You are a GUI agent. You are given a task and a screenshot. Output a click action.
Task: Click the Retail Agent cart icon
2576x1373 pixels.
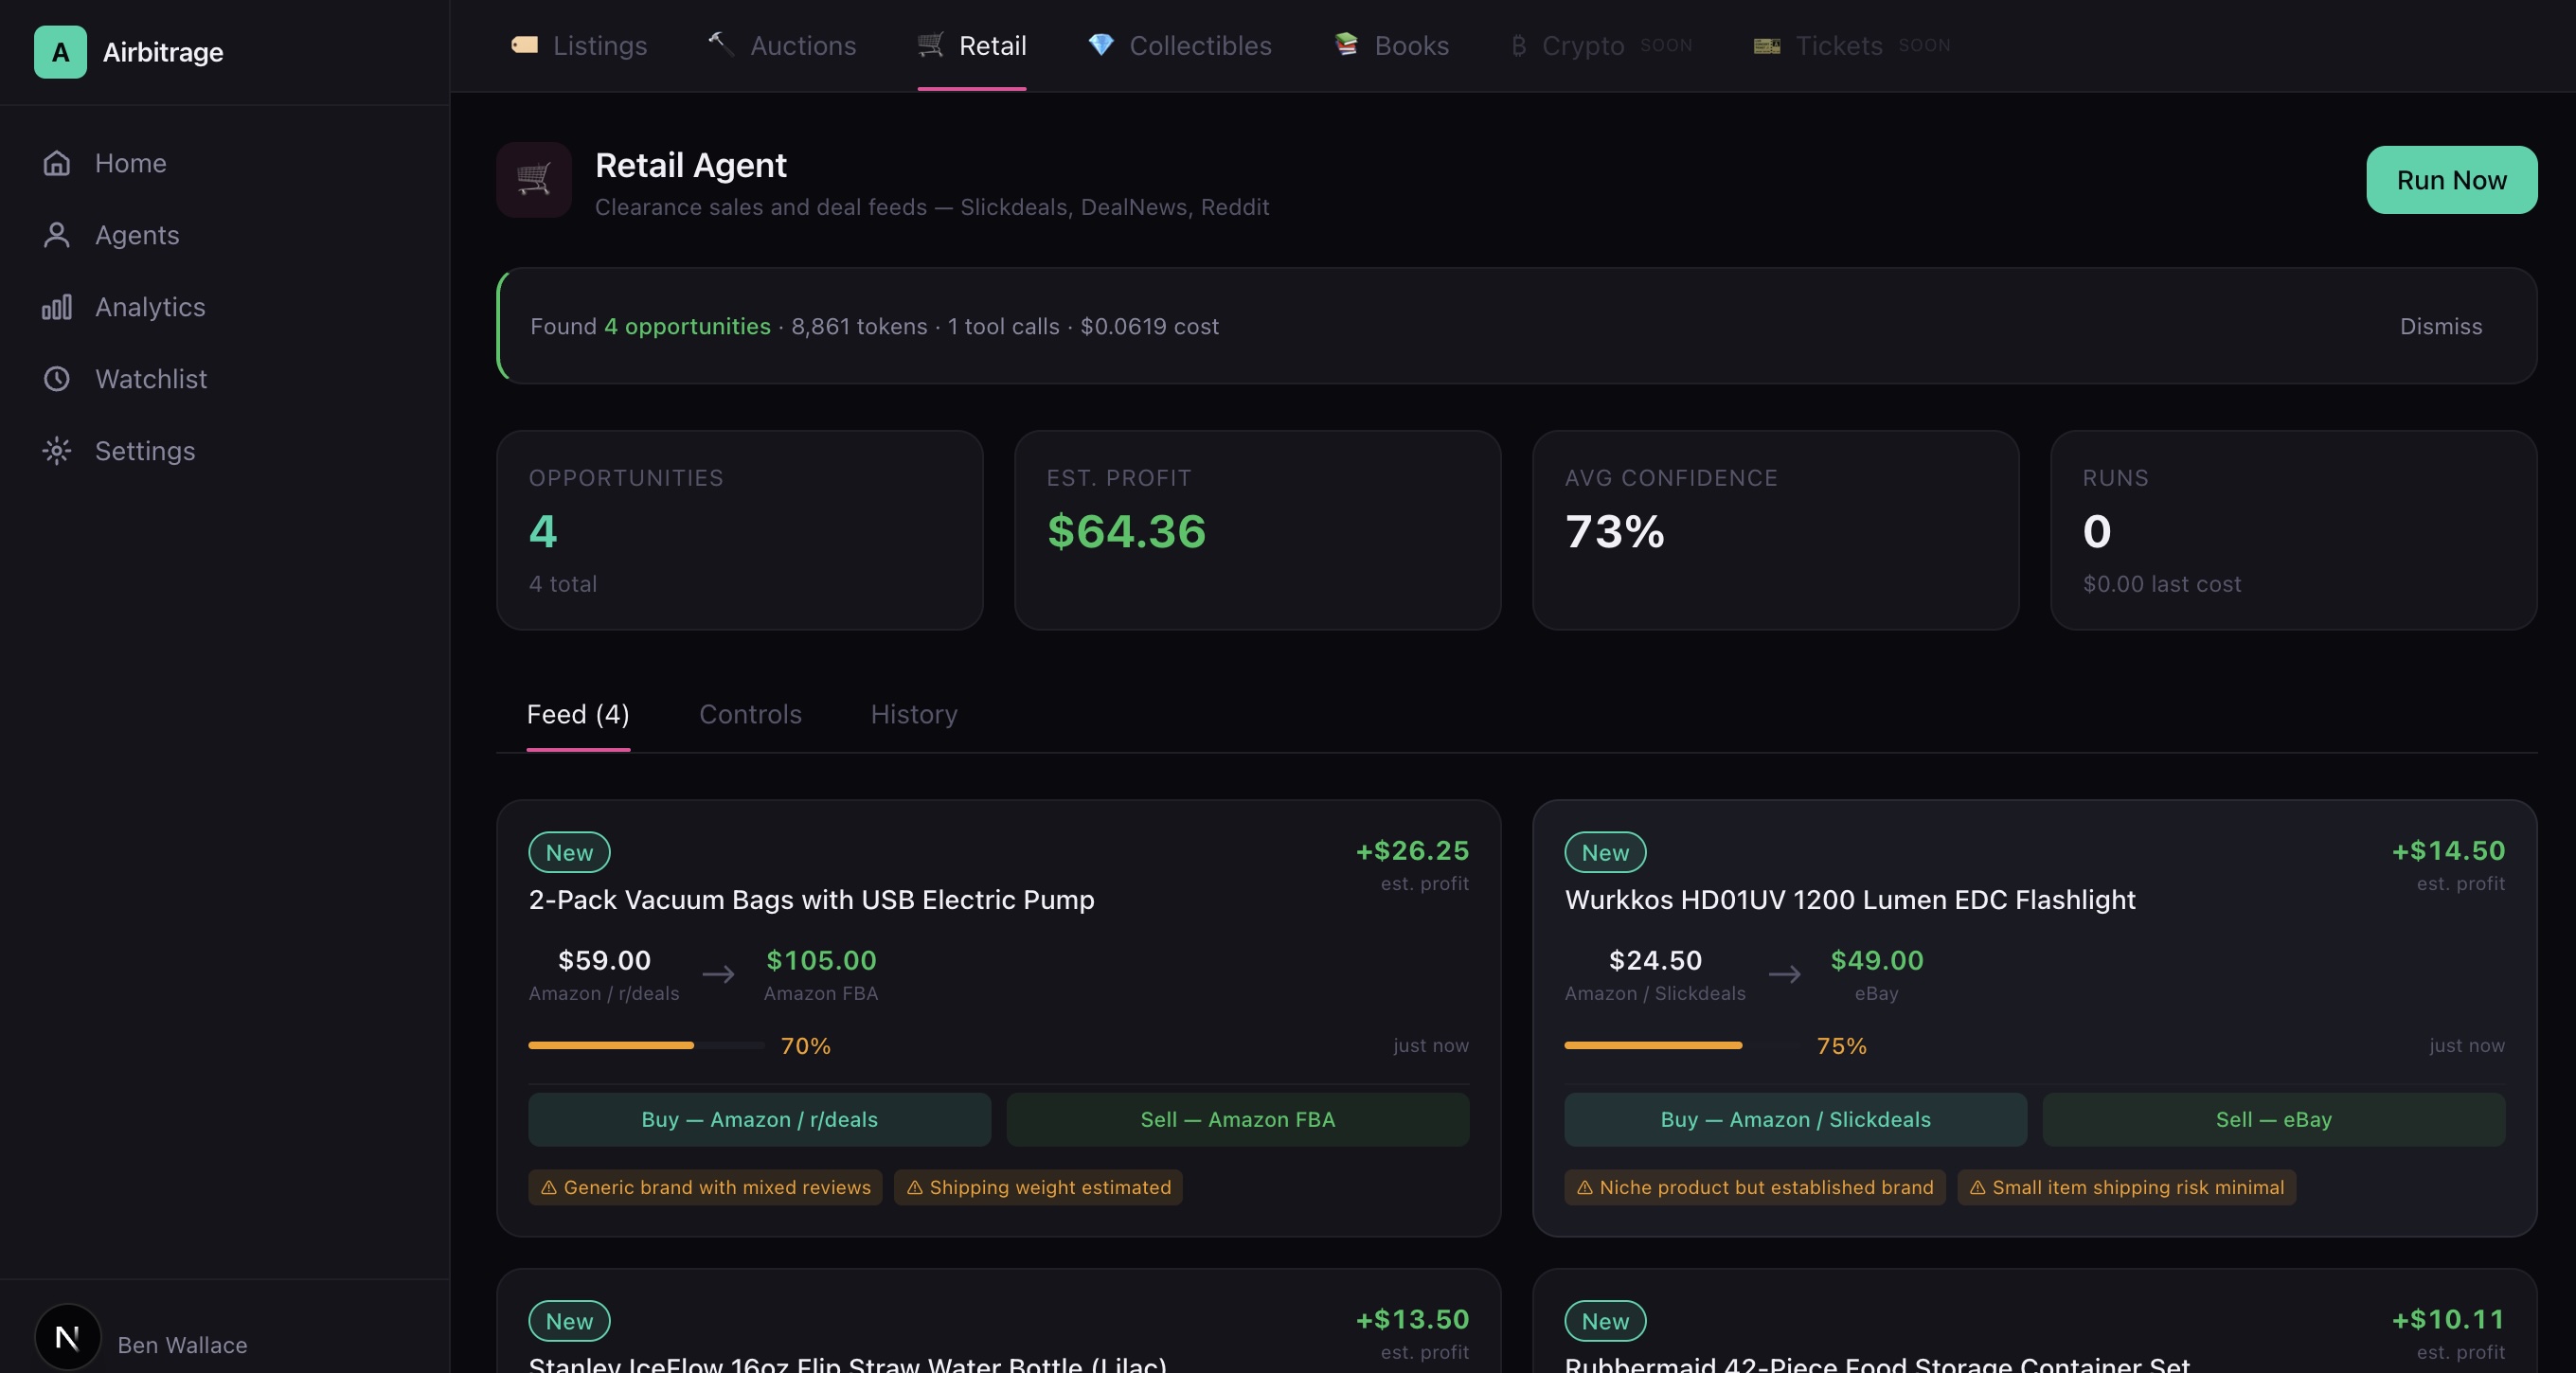coord(533,180)
